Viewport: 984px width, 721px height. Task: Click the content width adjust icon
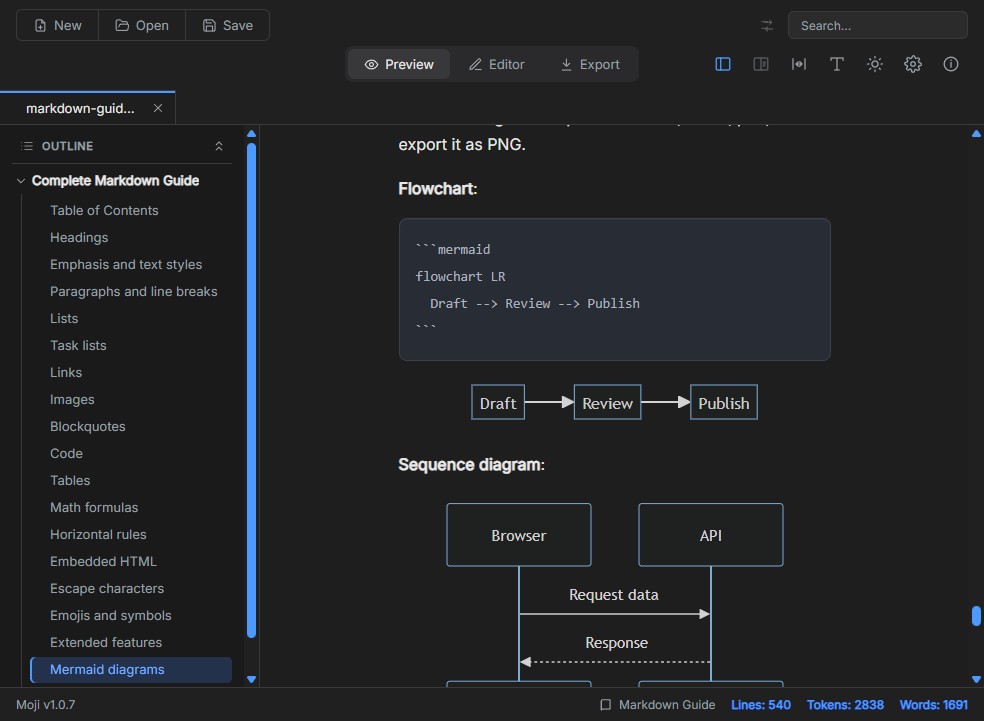pos(799,64)
